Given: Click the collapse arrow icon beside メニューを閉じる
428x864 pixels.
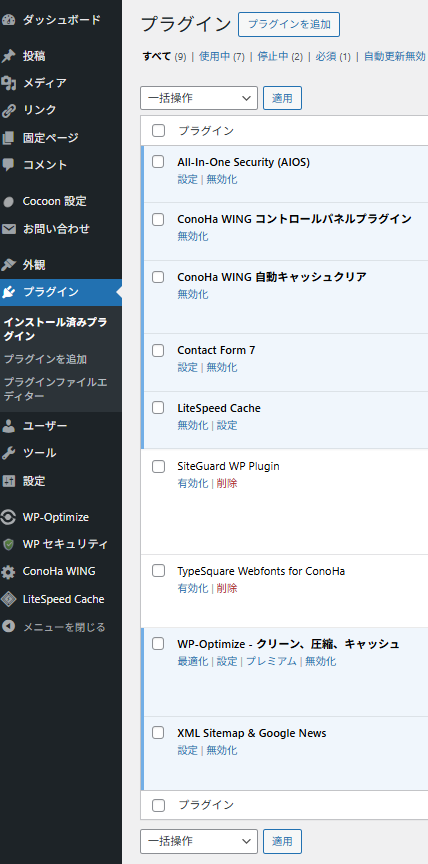Looking at the screenshot, I should coord(8,627).
